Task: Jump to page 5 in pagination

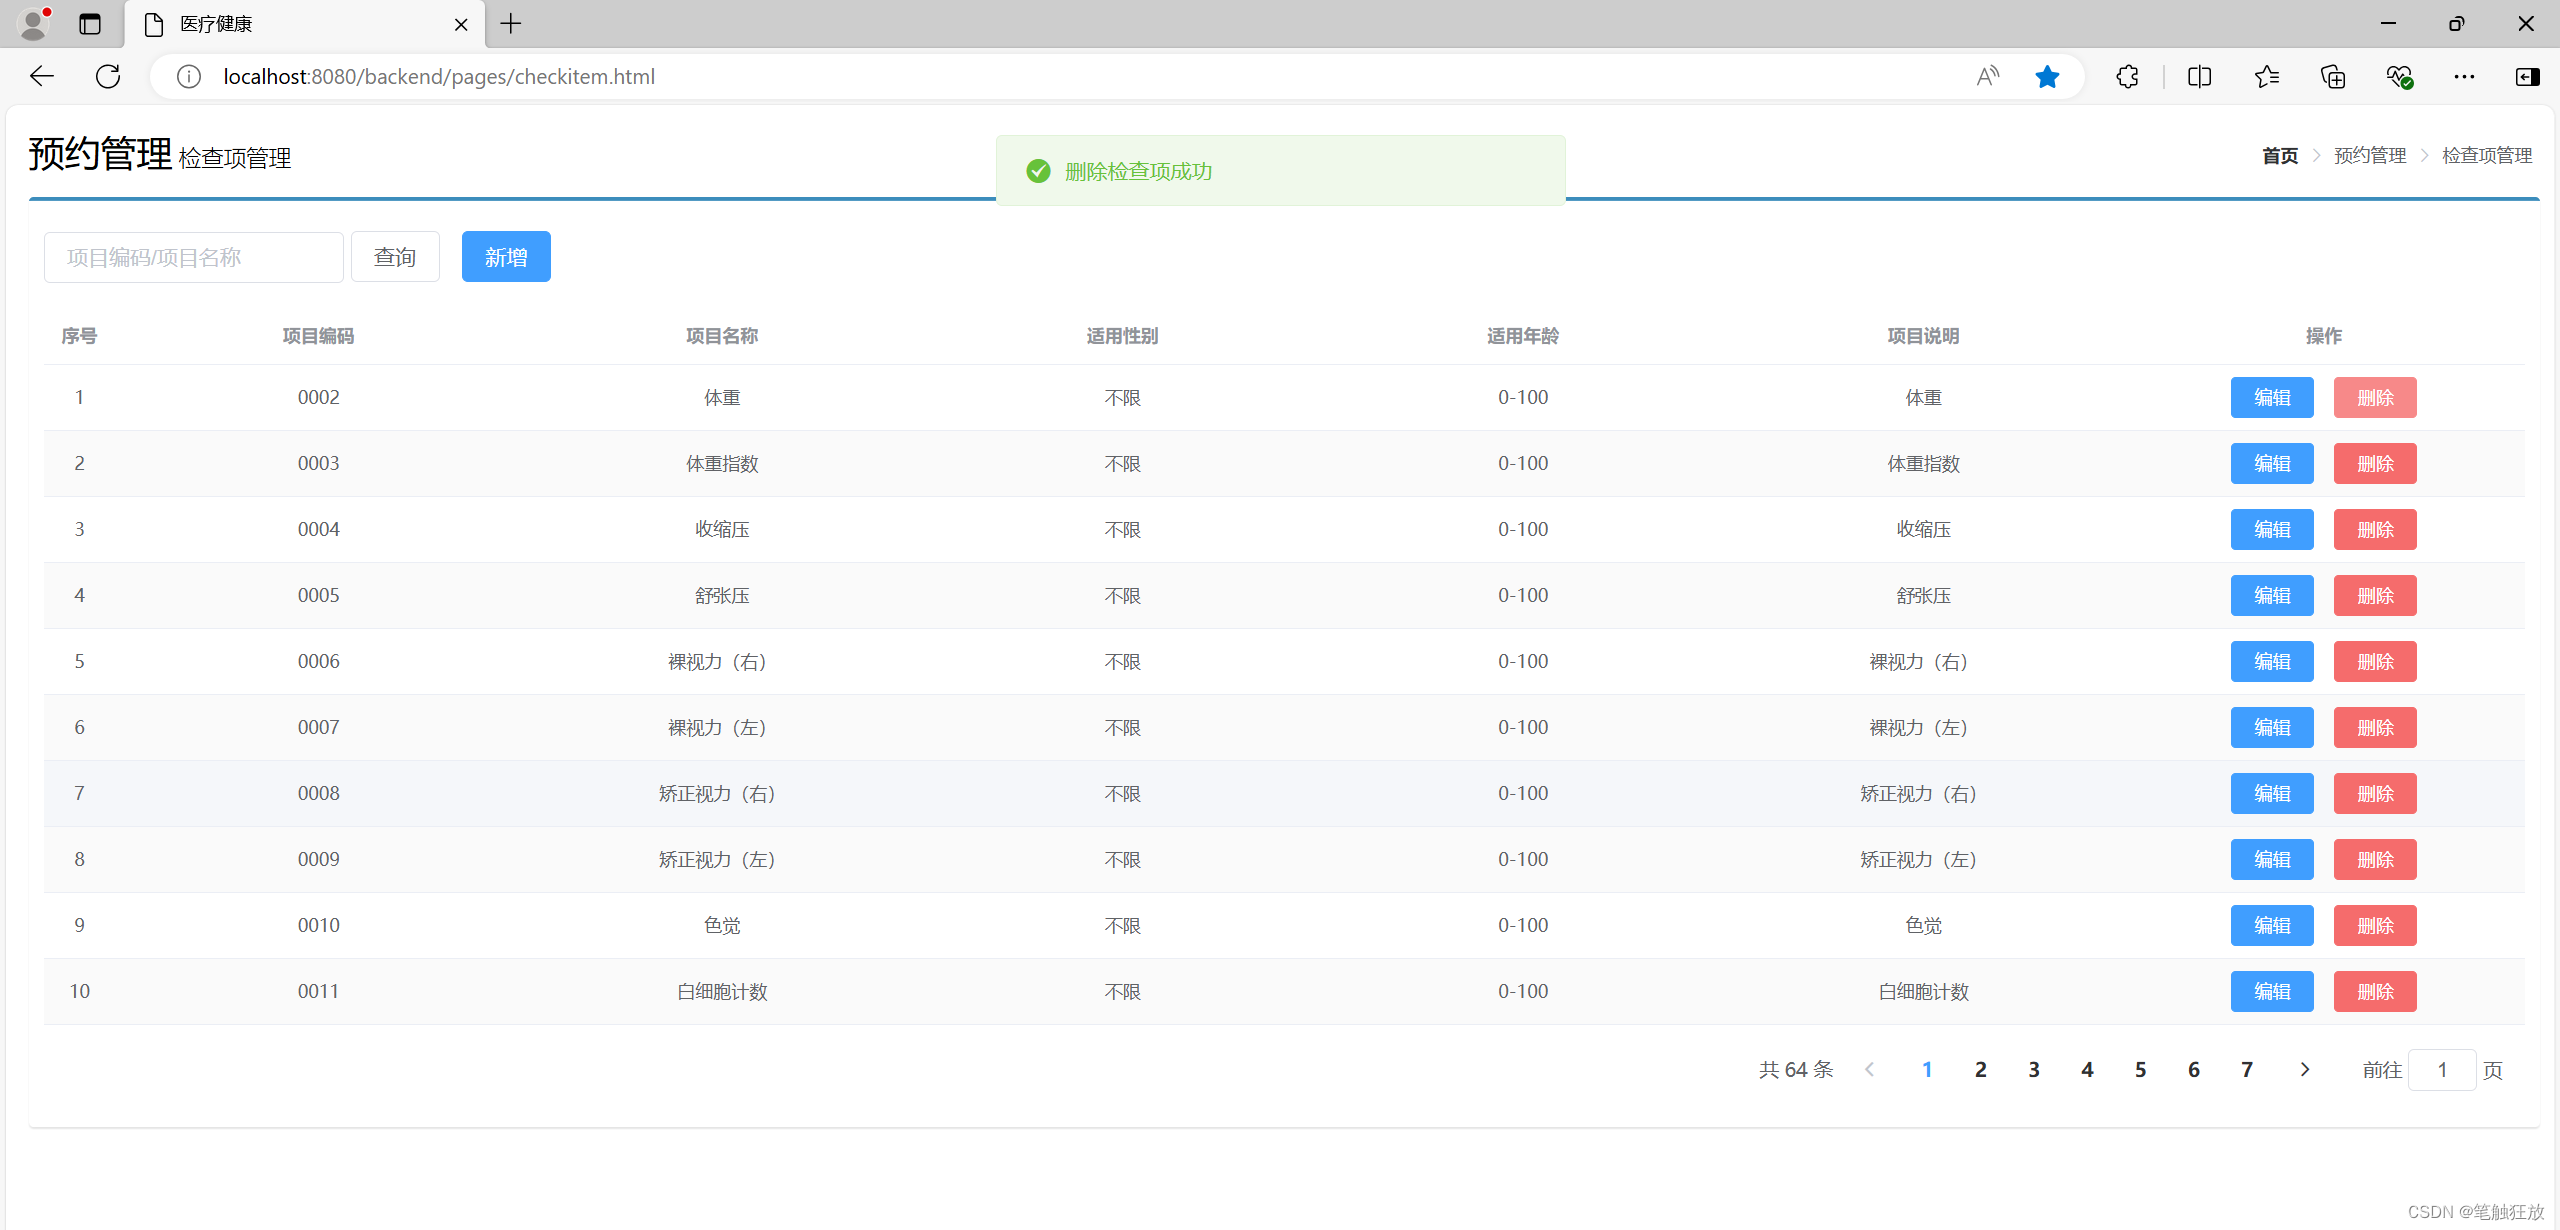Action: pyautogui.click(x=2140, y=1070)
